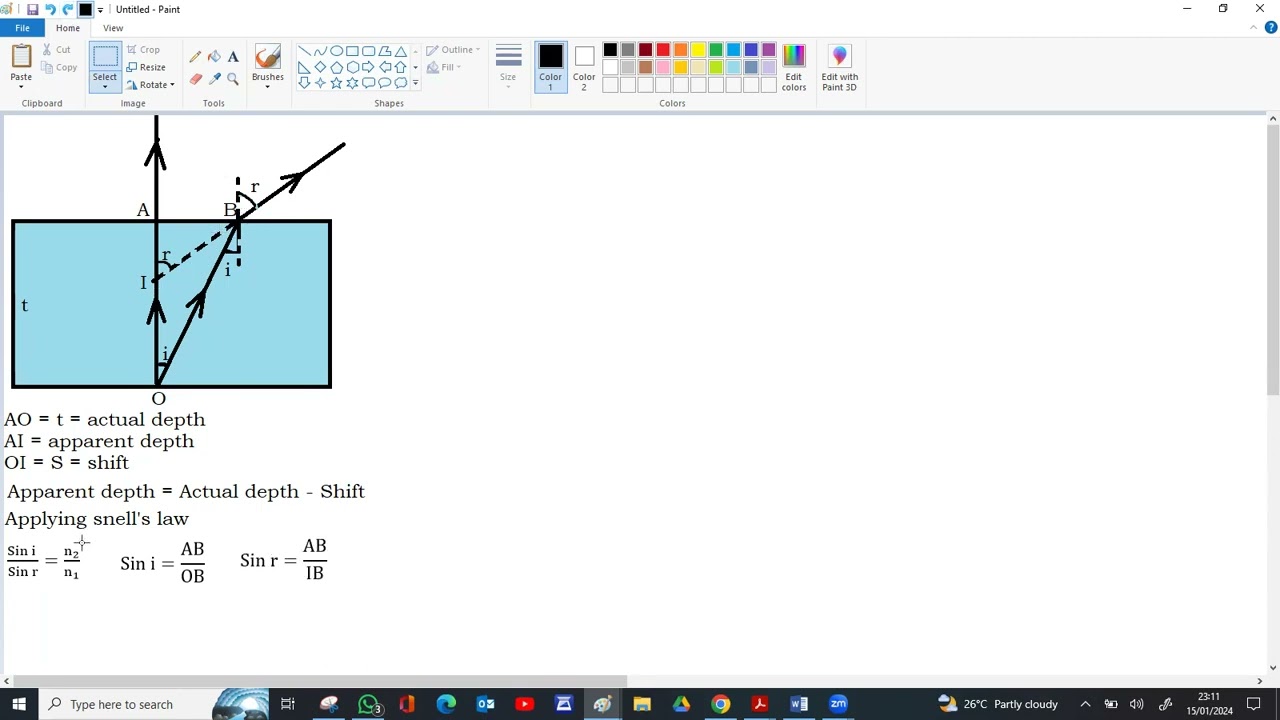Open the Paste dropdown arrow
Screen dimensions: 1280x720
(x=21, y=87)
